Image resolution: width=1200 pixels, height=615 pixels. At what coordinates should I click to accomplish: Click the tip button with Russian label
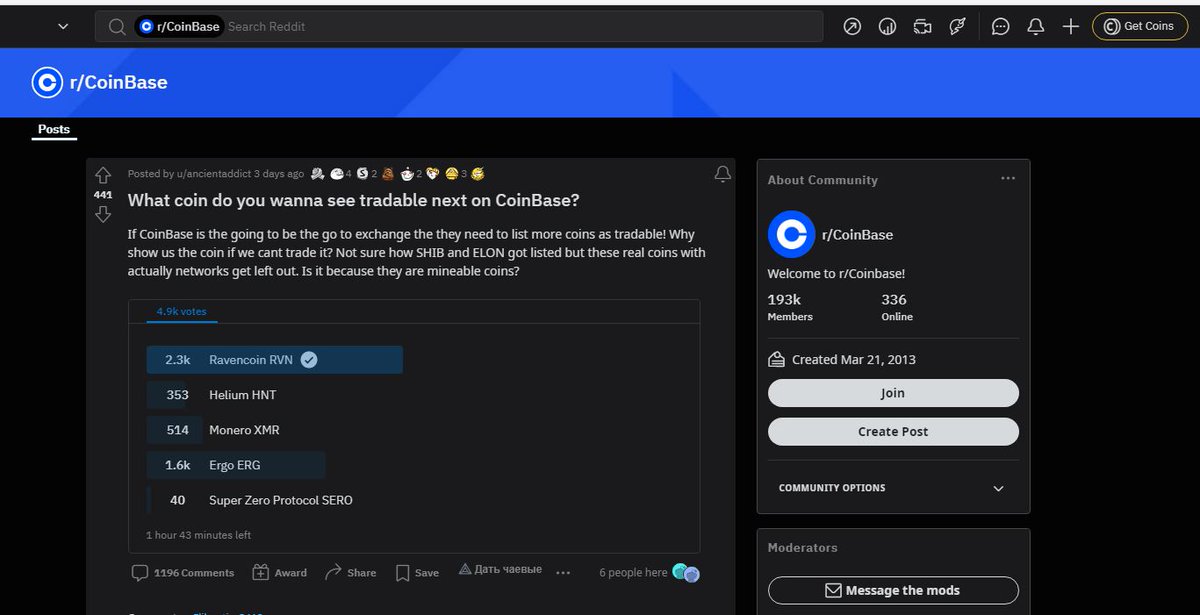click(x=500, y=570)
